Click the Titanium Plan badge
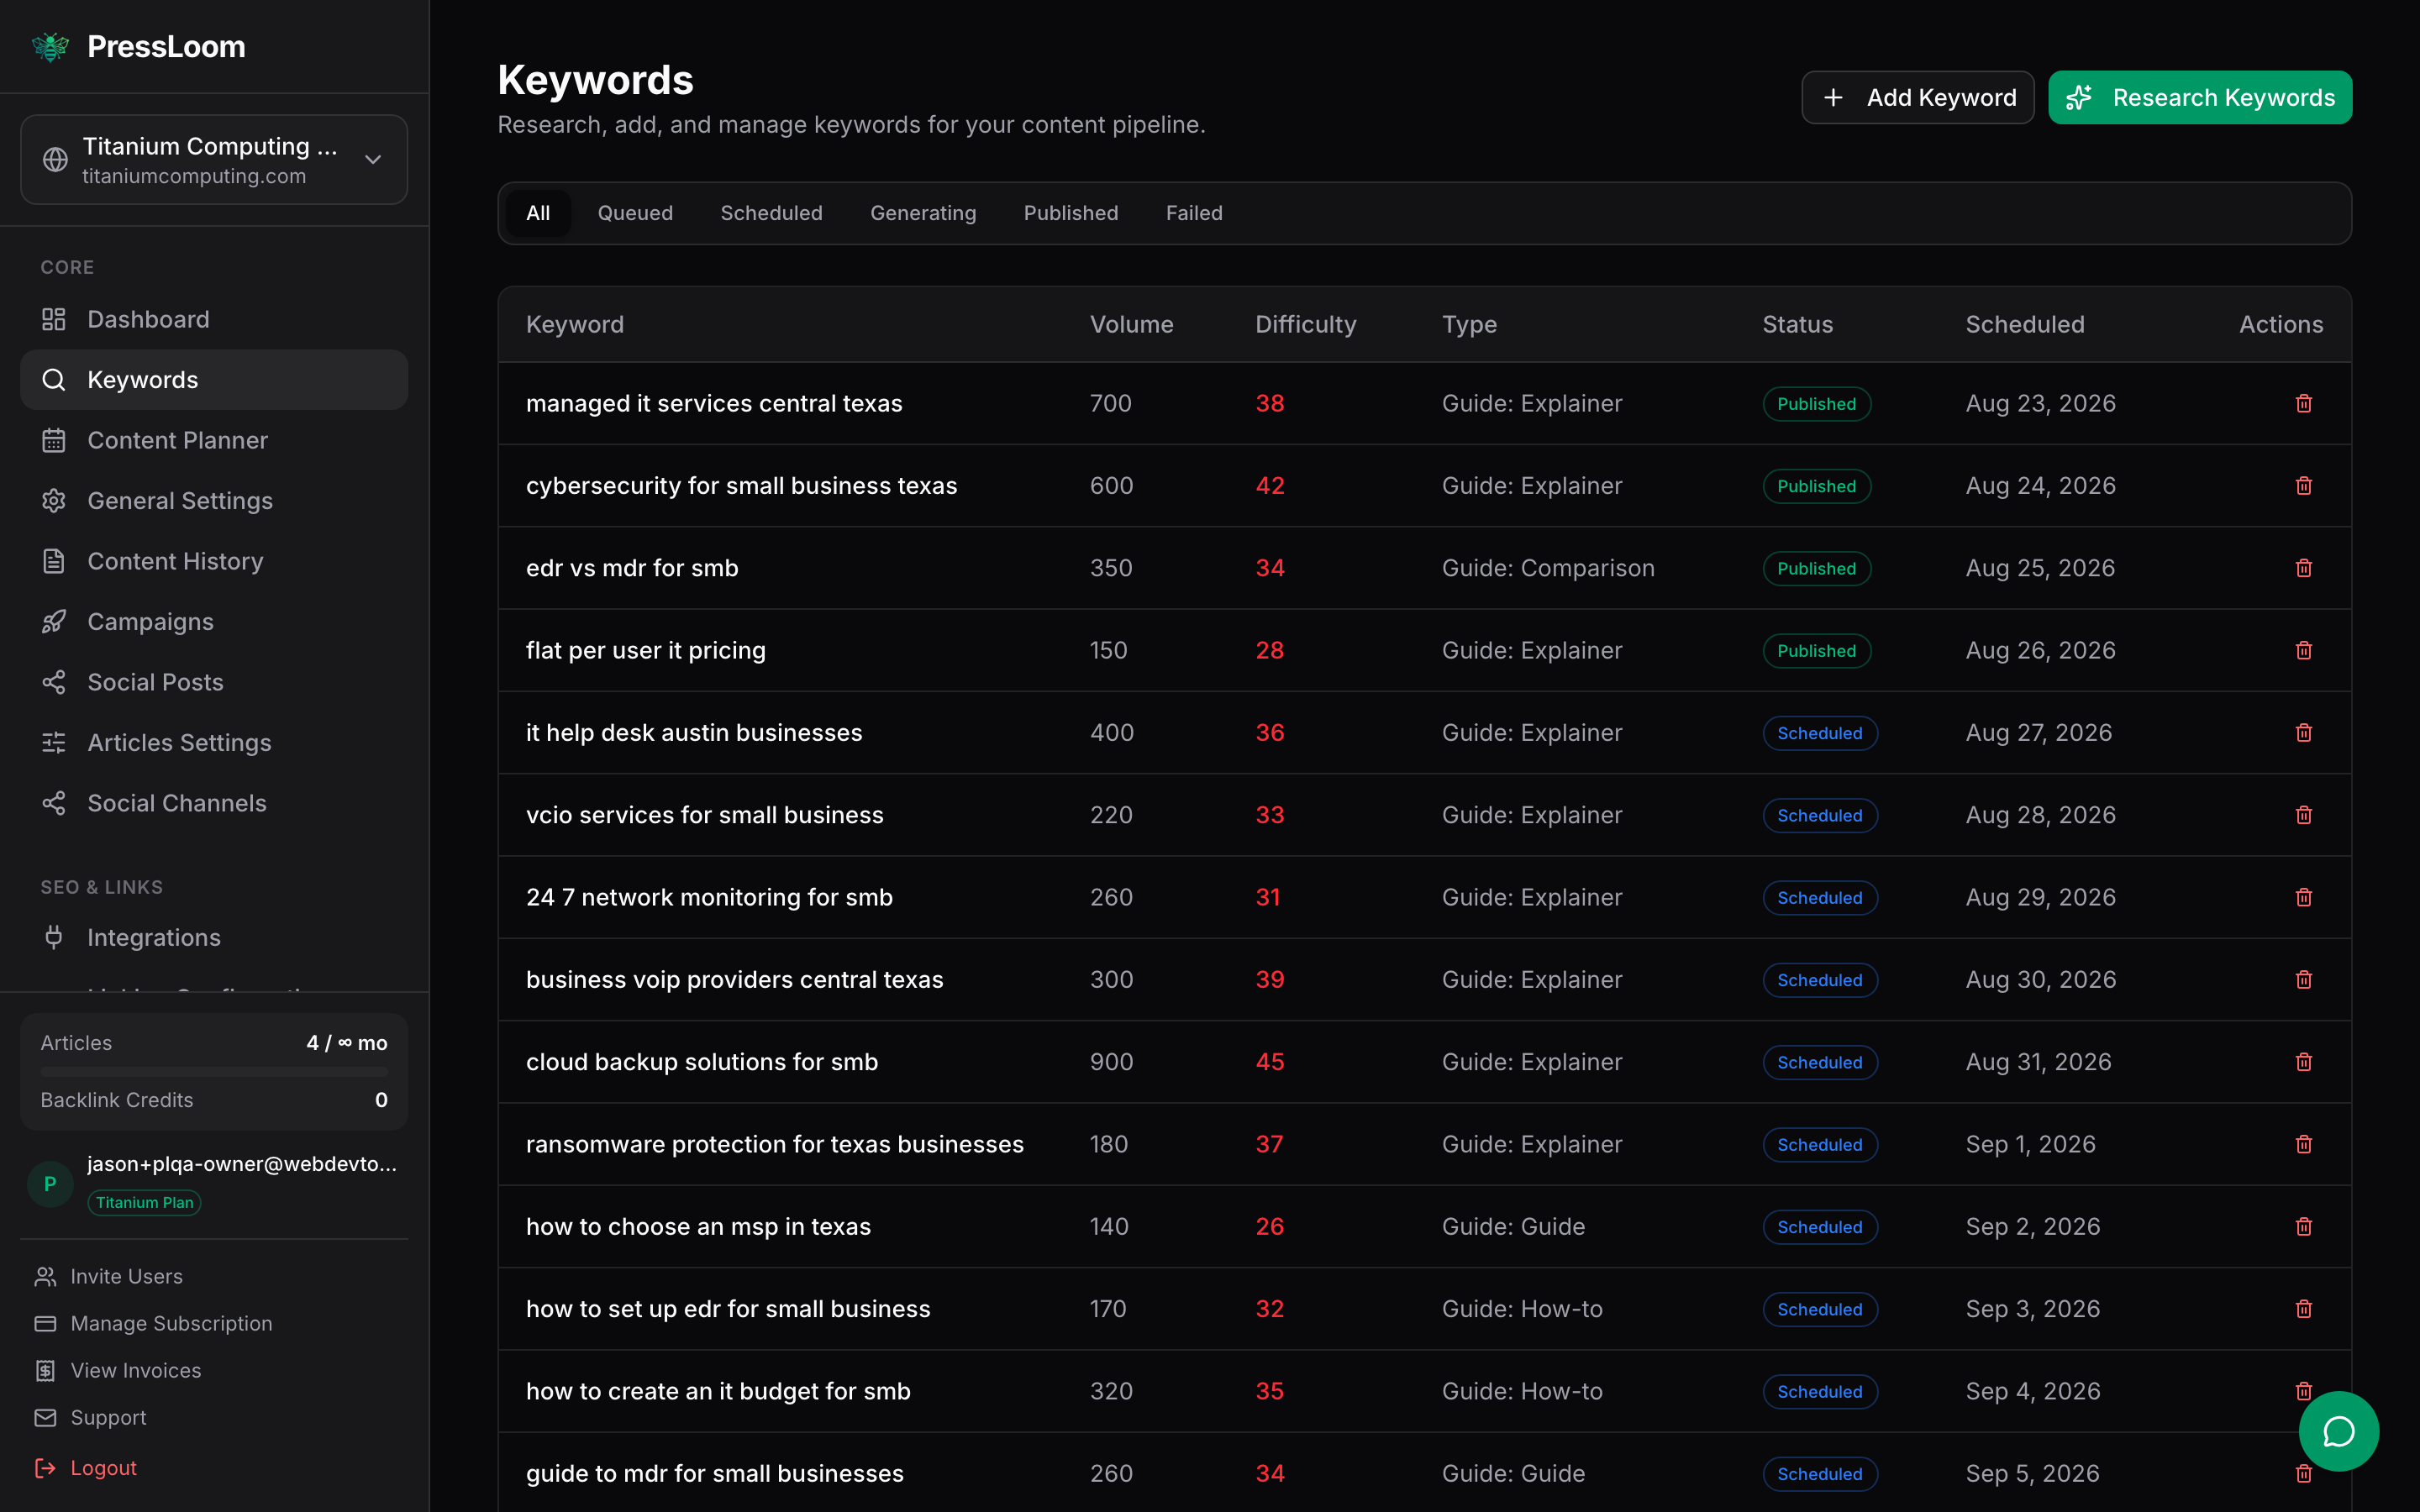Viewport: 2420px width, 1512px height. pos(145,1202)
